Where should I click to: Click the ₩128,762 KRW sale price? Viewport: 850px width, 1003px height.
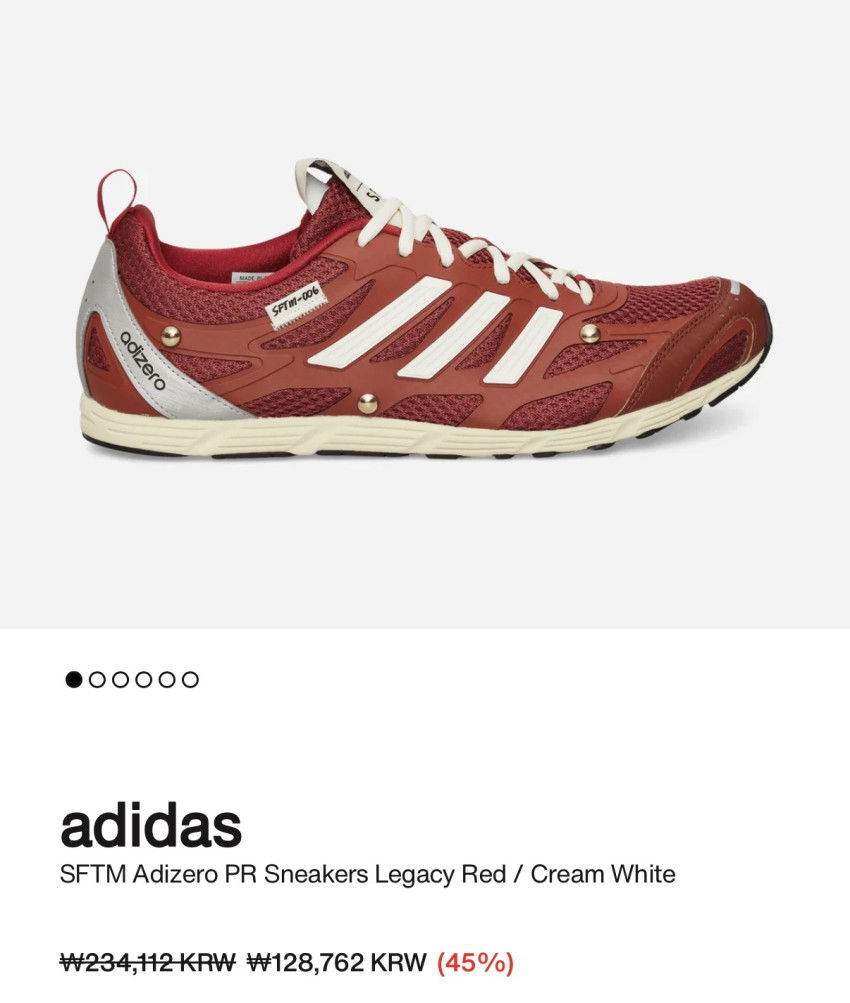(336, 961)
